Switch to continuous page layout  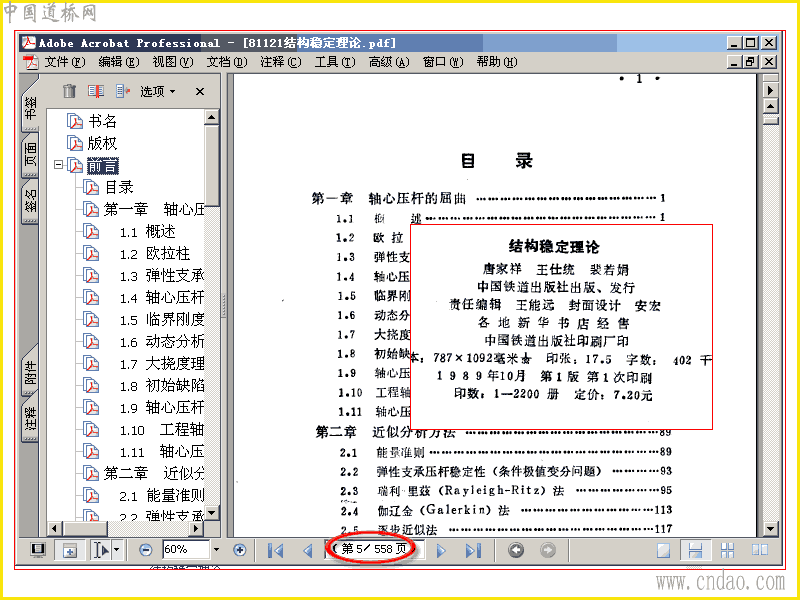(695, 551)
